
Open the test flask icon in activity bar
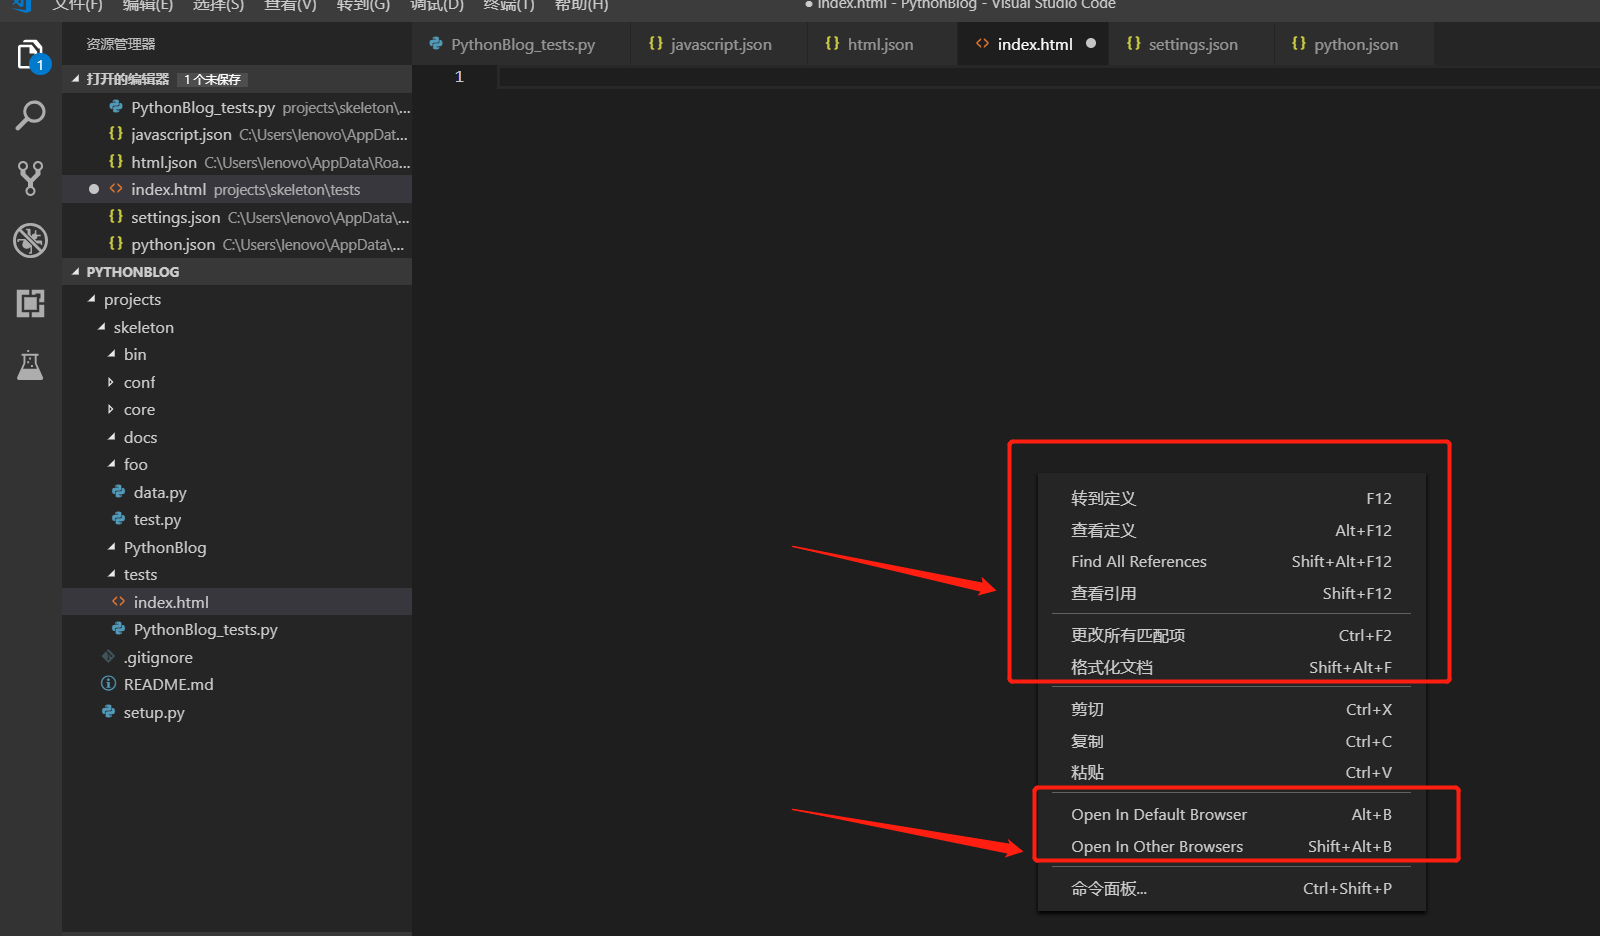pos(30,365)
